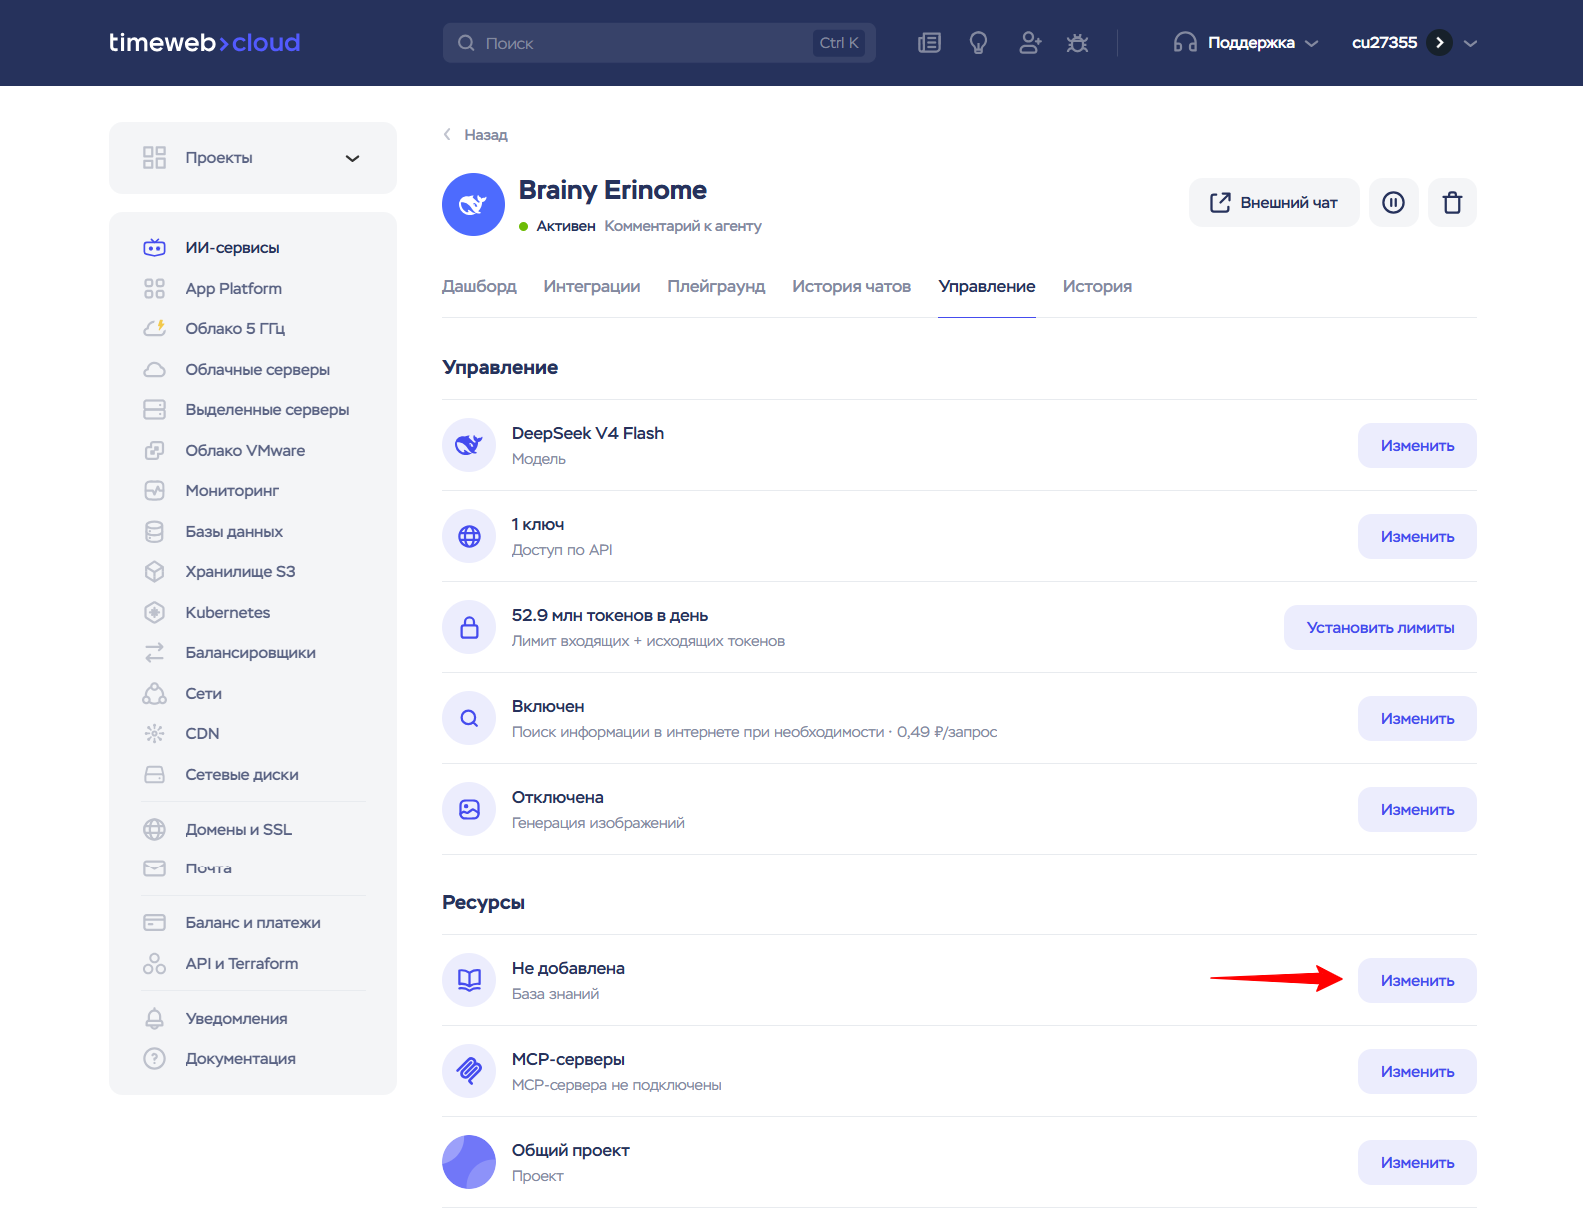Viewport: 1583px width, 1218px height.
Task: Click the 1 ключ text
Action: click(x=538, y=524)
